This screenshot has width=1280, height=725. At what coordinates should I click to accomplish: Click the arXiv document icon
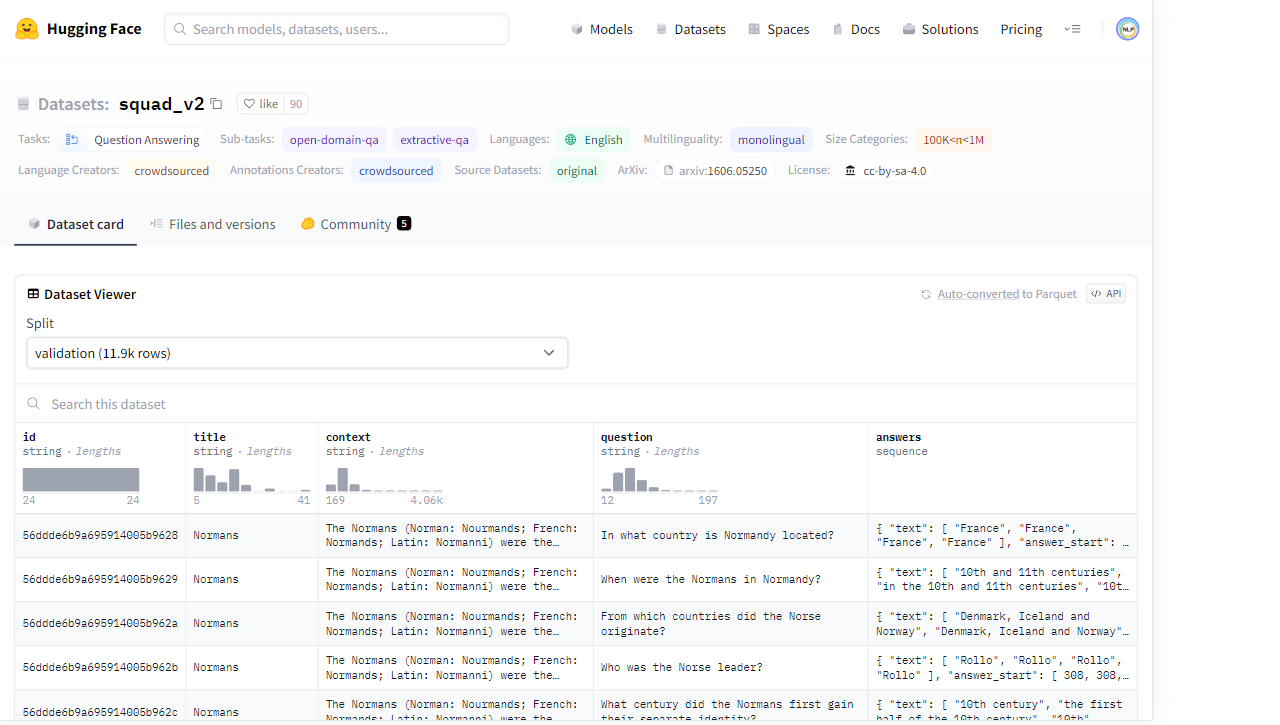point(669,171)
